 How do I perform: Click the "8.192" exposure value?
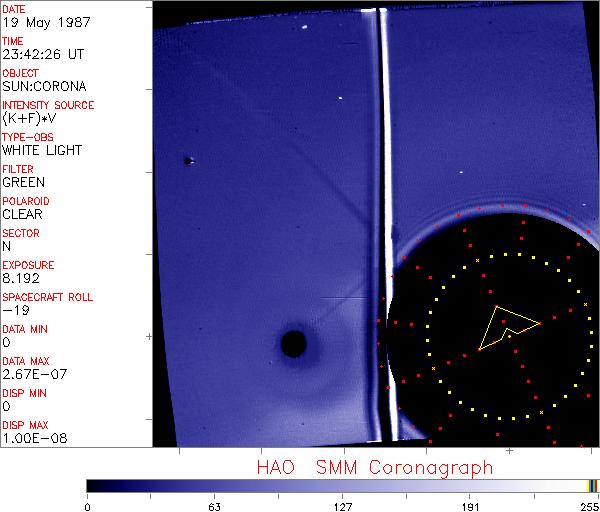click(x=21, y=278)
